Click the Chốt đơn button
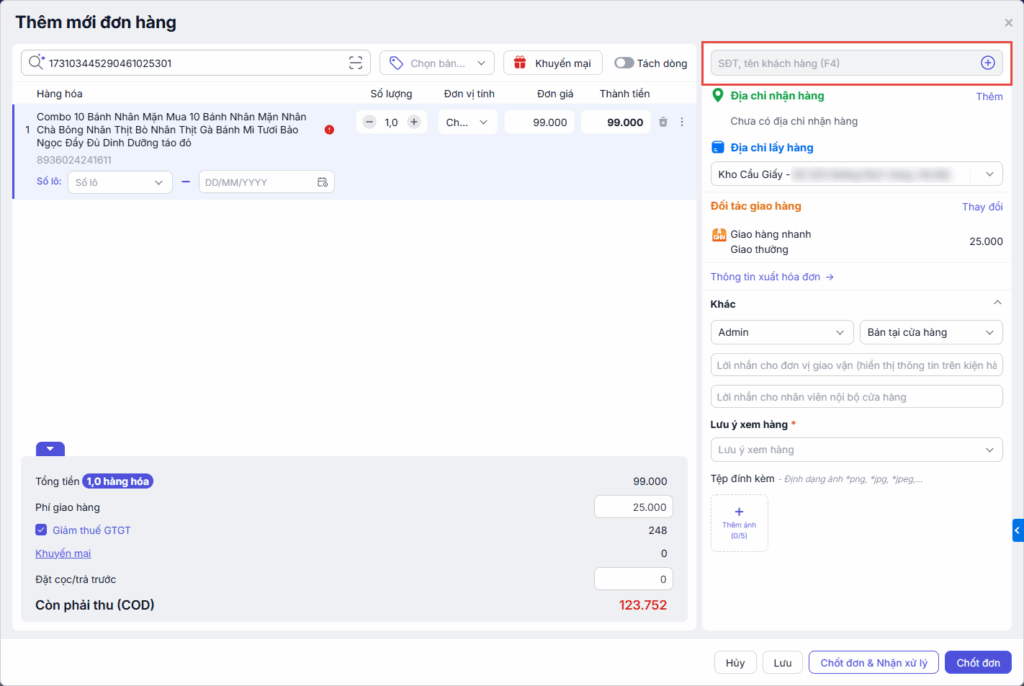The height and width of the screenshot is (686, 1024). point(977,663)
